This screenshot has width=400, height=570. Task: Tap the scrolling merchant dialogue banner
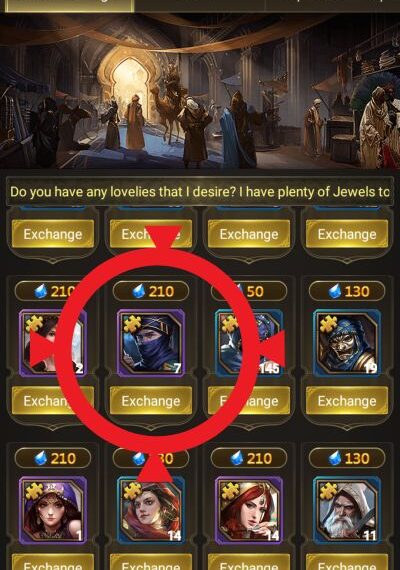pyautogui.click(x=200, y=191)
